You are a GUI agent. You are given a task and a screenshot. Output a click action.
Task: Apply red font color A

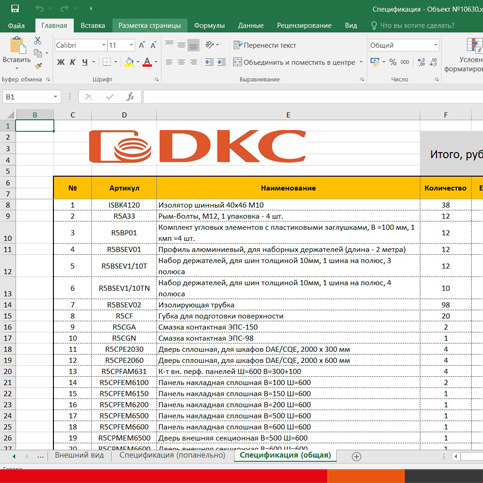[x=147, y=62]
